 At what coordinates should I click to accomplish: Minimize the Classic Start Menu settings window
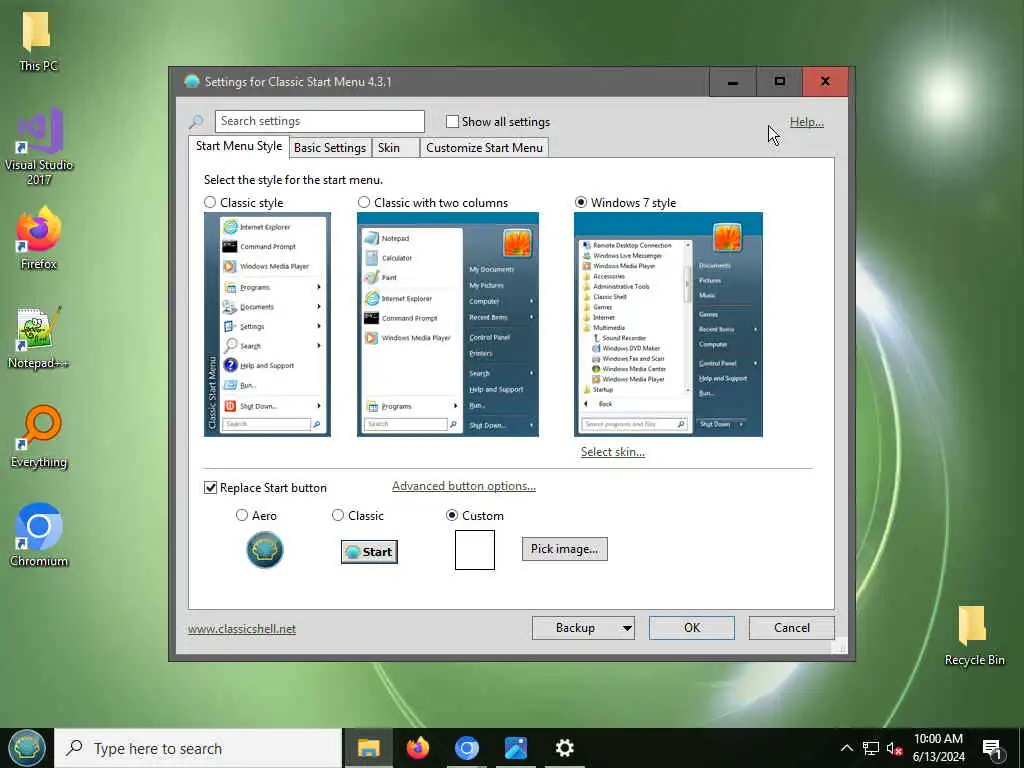733,82
